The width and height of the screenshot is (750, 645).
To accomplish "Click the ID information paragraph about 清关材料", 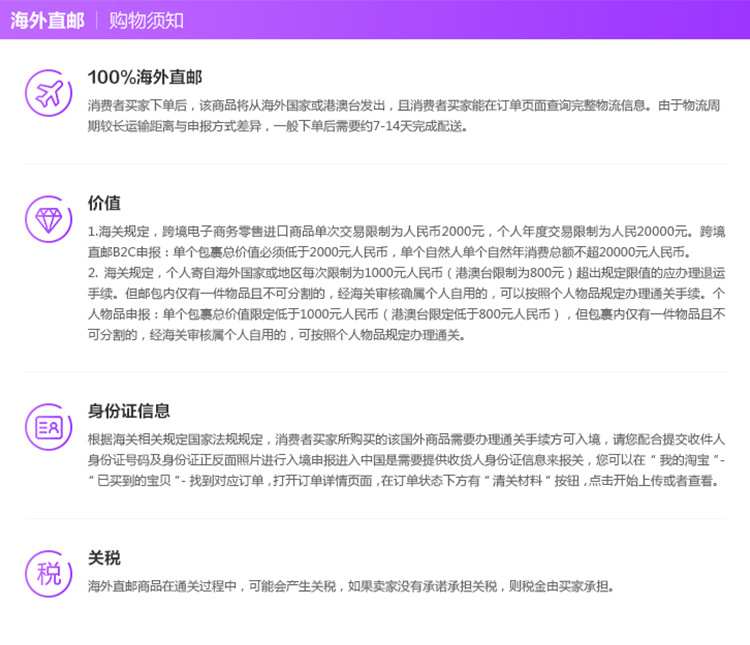I will [x=407, y=460].
